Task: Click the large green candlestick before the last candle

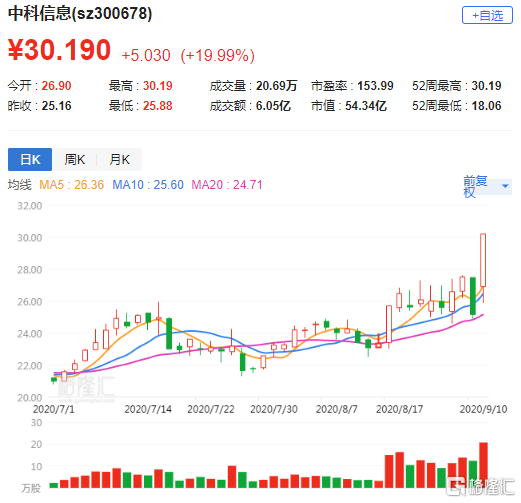Action: click(473, 296)
